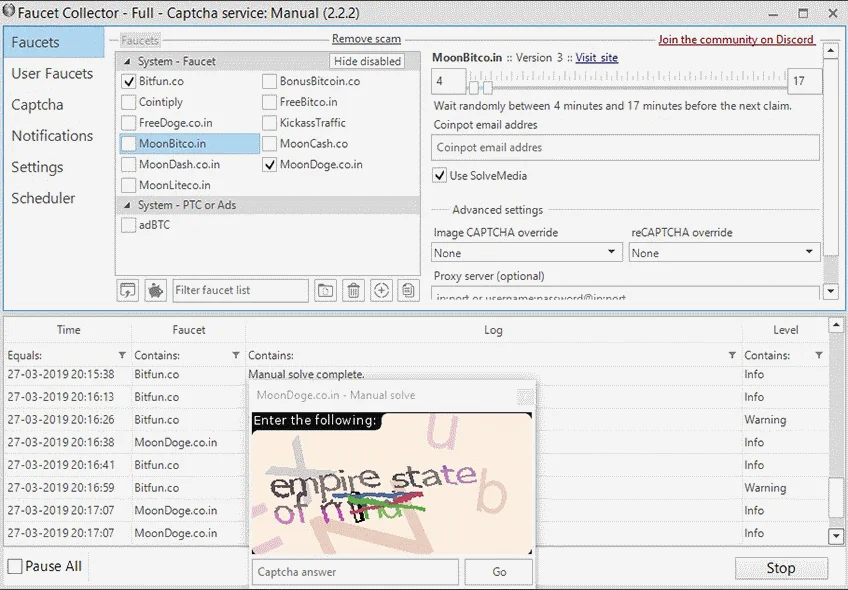Uncheck the MoonDoge.co.in checkbox
The height and width of the screenshot is (590, 848).
(269, 164)
